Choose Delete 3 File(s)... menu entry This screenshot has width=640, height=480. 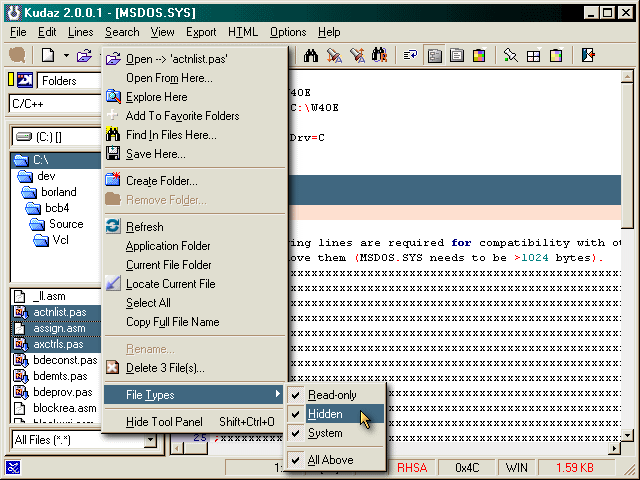point(194,368)
